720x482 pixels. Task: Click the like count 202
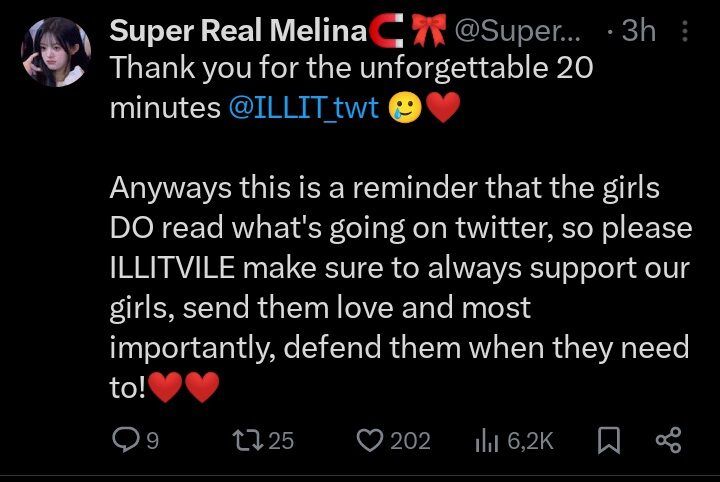point(410,440)
